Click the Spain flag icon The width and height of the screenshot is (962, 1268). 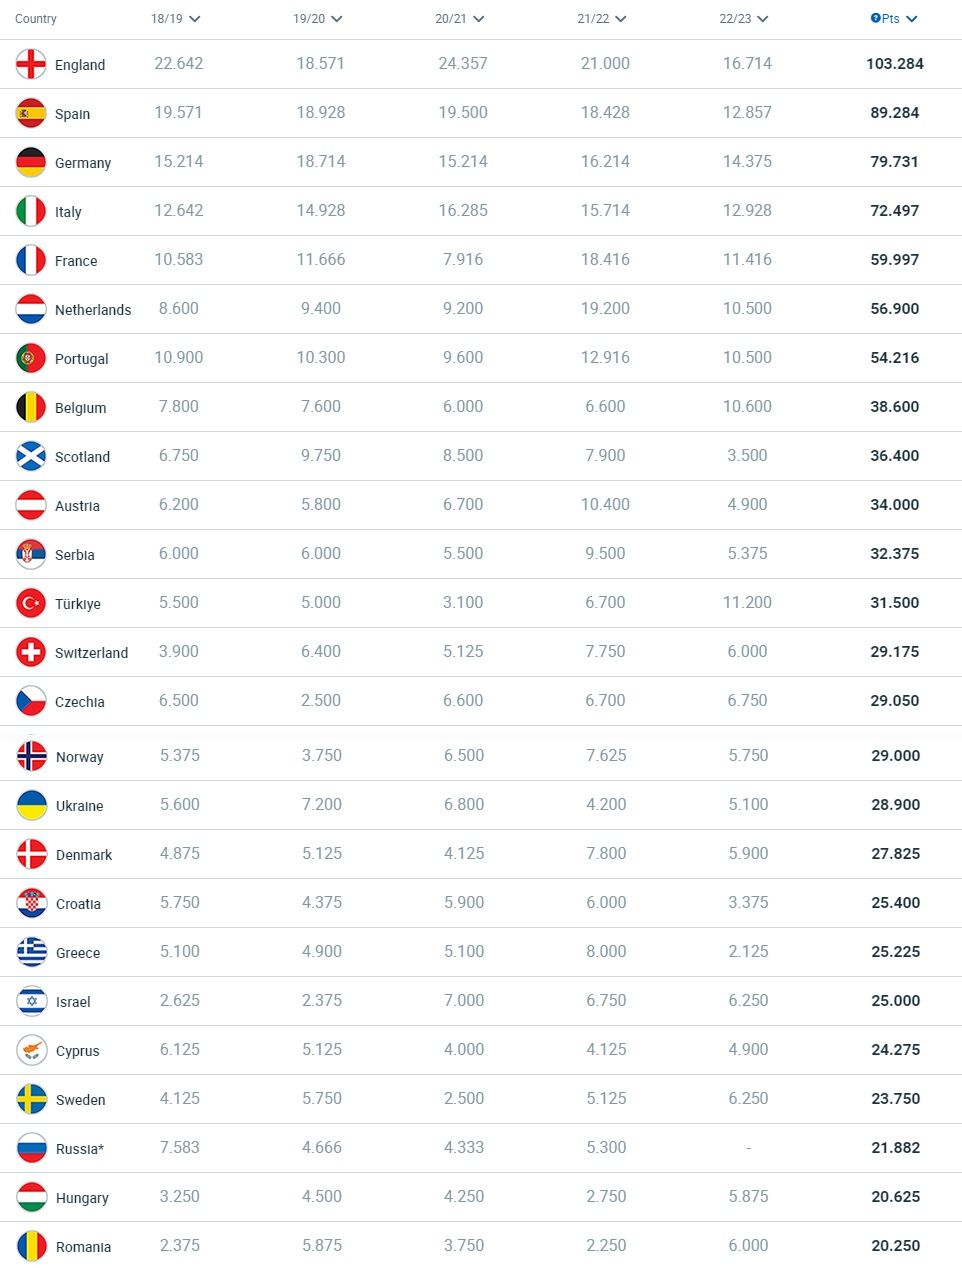pos(31,113)
